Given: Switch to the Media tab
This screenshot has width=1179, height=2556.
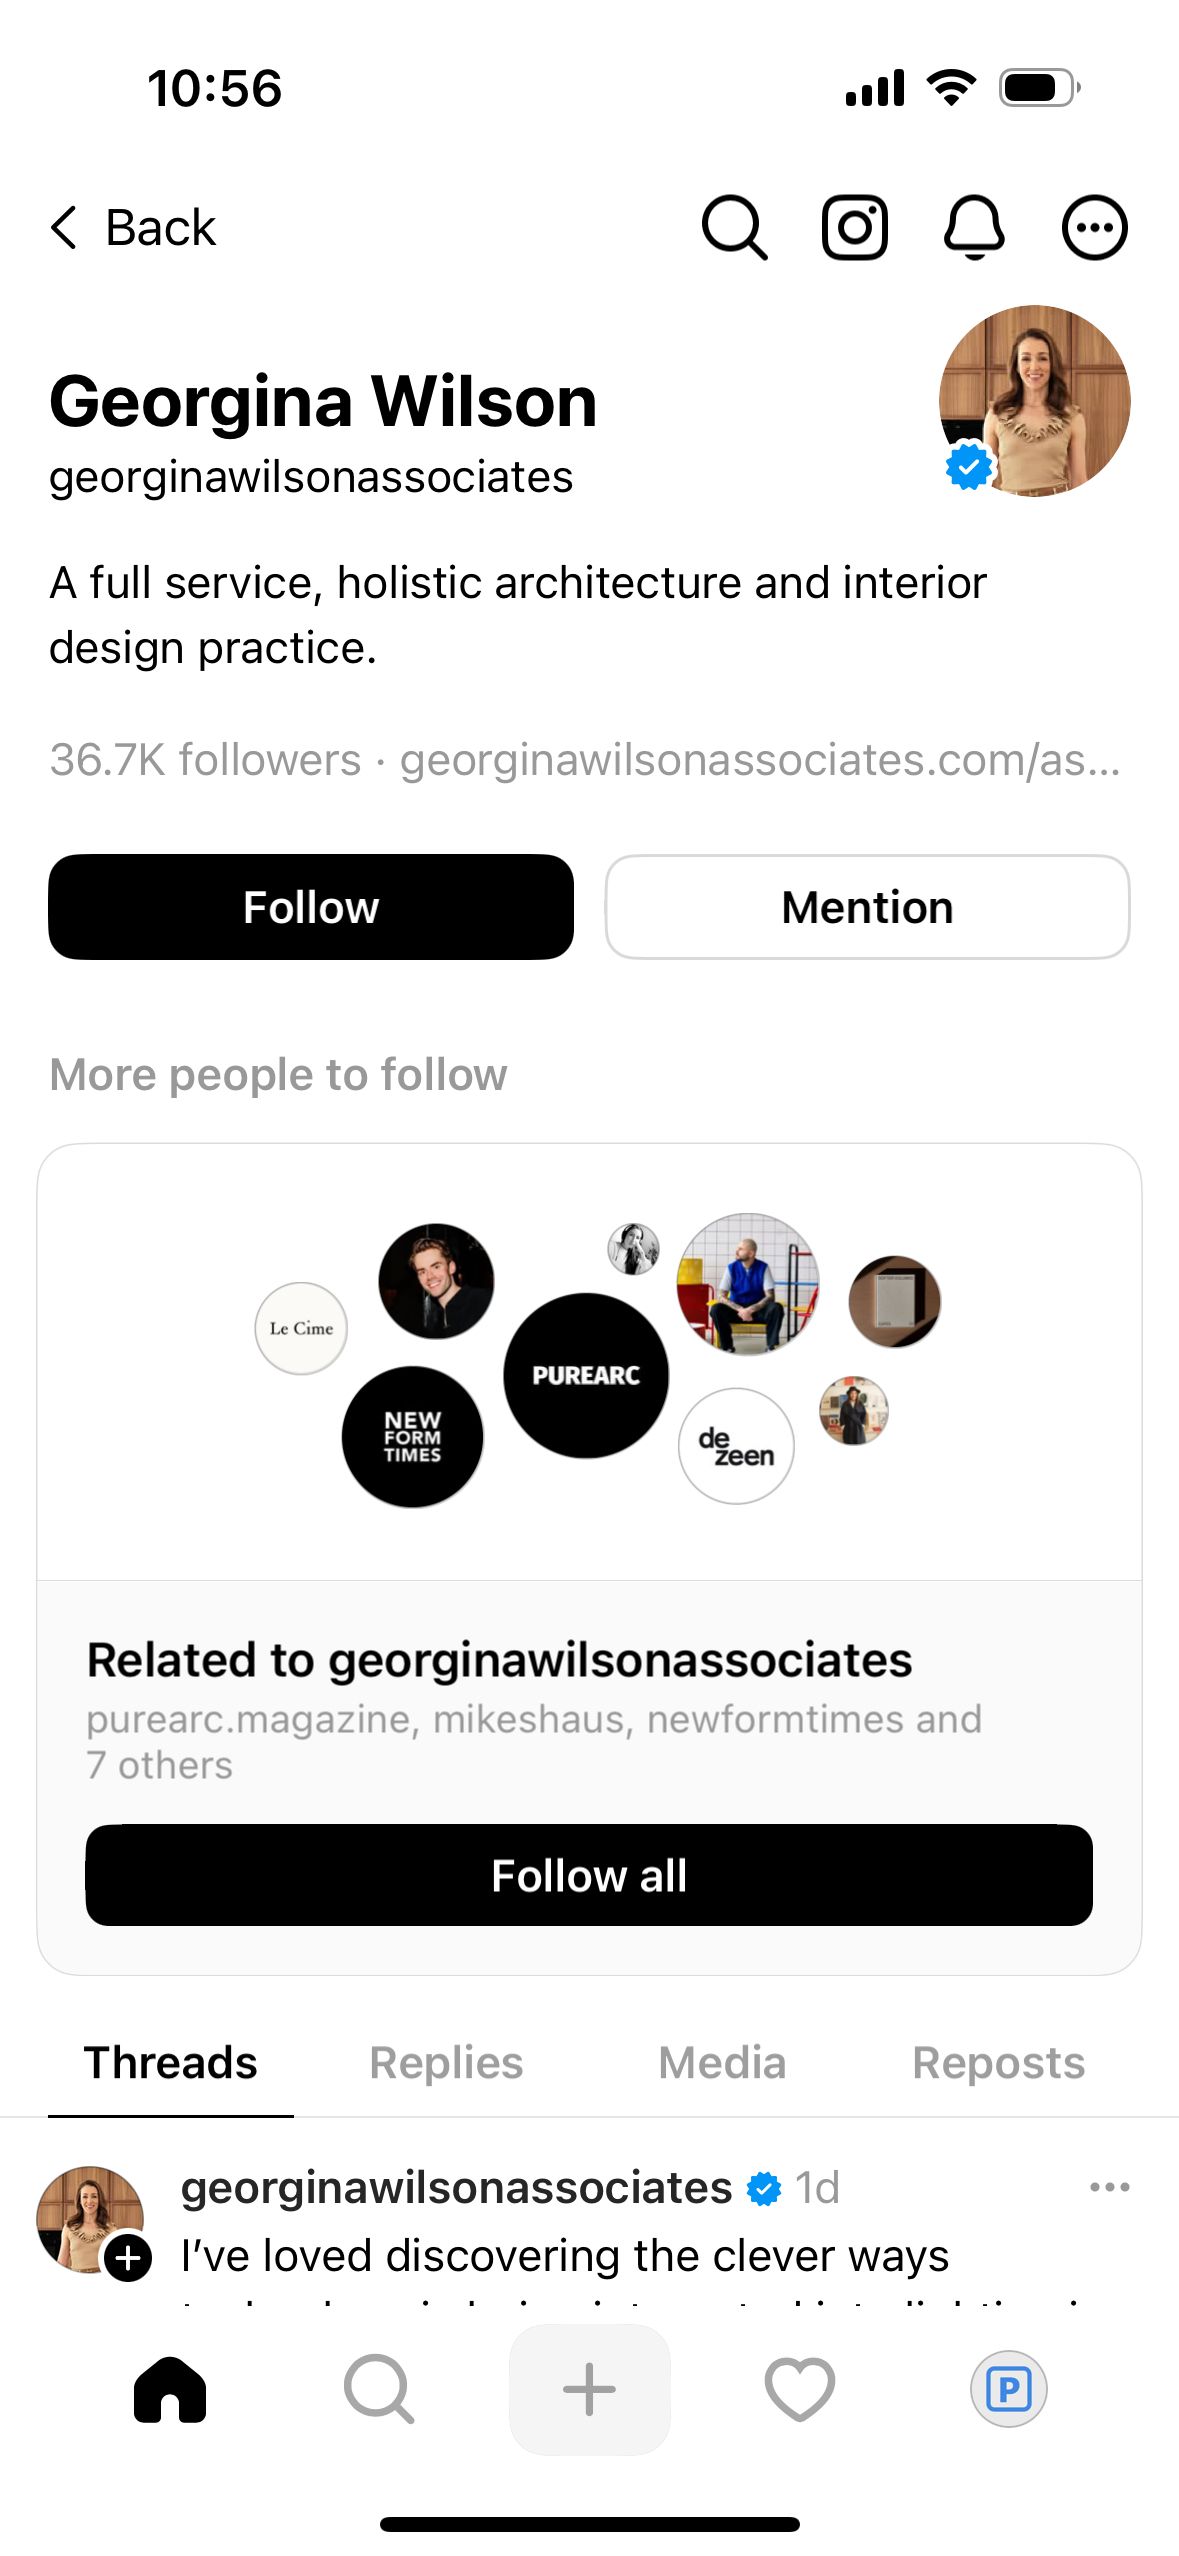Looking at the screenshot, I should point(722,2063).
